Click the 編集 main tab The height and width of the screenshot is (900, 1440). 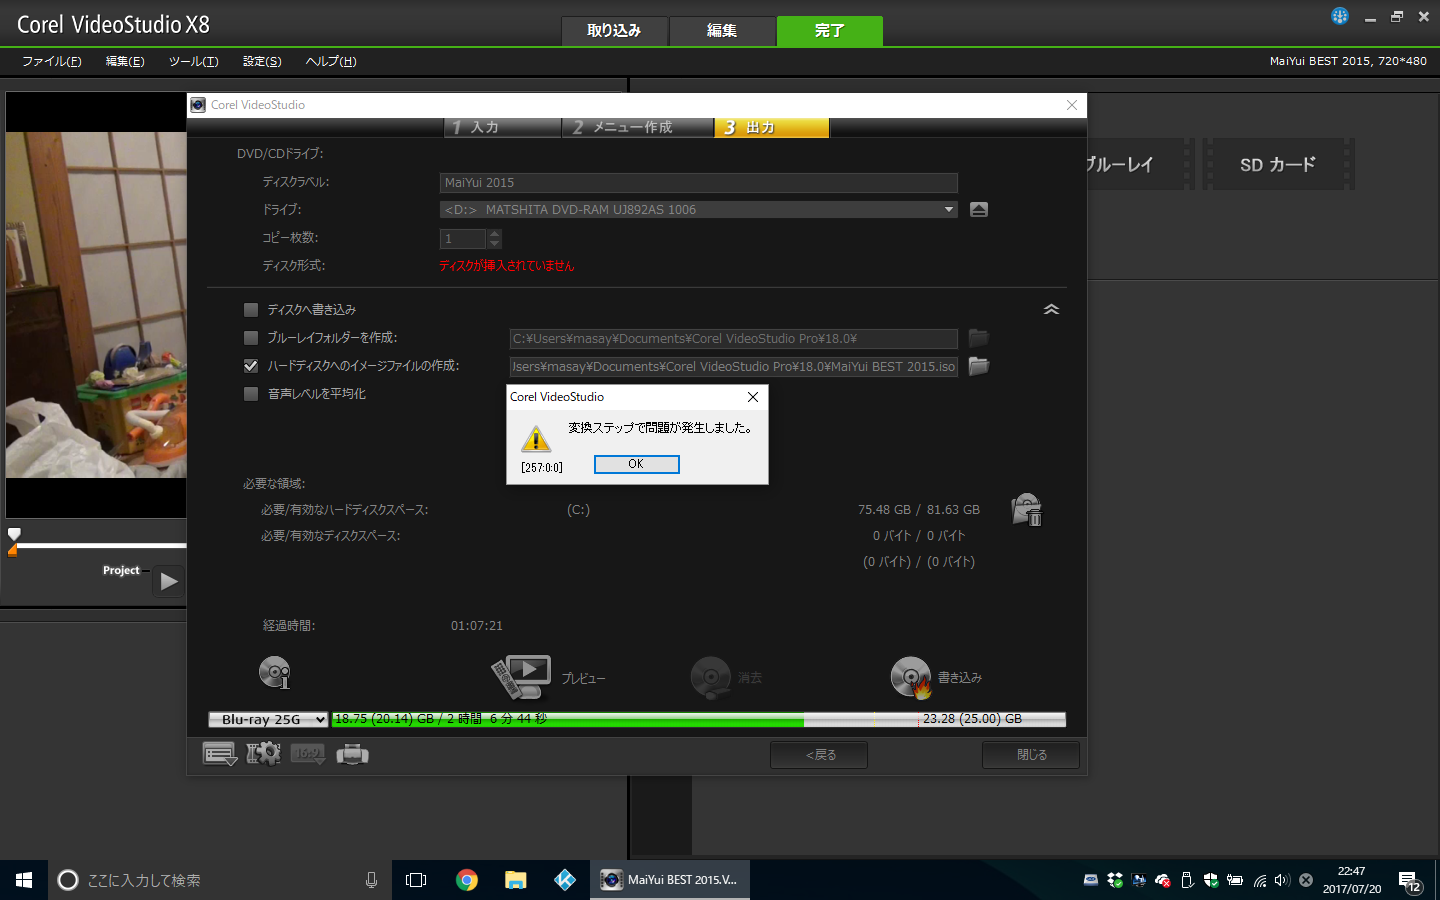722,31
